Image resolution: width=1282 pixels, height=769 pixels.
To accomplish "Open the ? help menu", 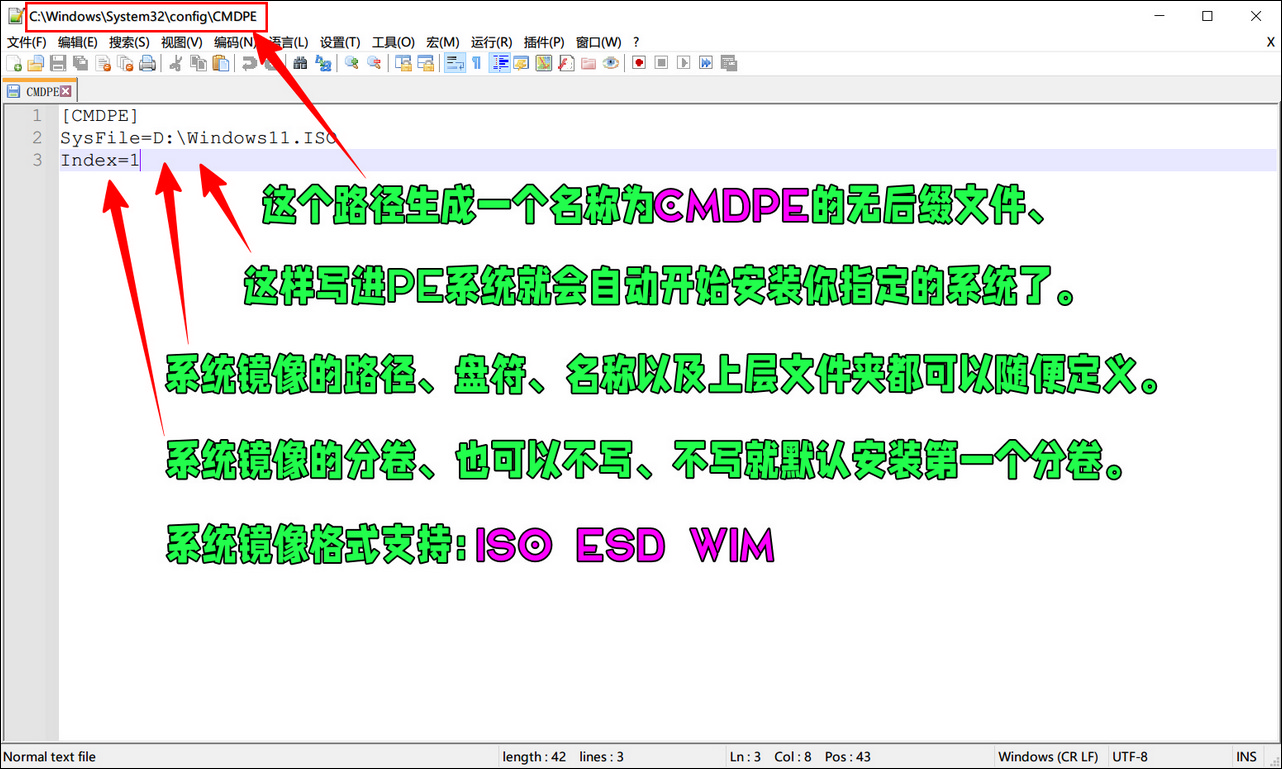I will [x=636, y=42].
